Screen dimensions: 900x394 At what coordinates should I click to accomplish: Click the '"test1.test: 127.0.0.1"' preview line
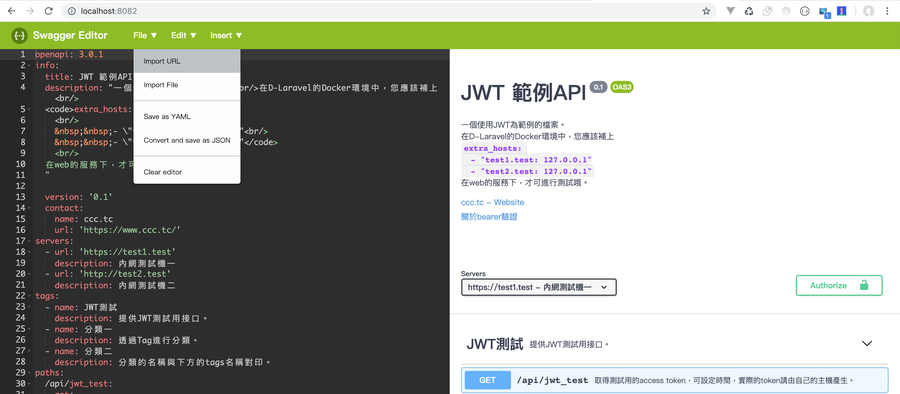coord(532,160)
